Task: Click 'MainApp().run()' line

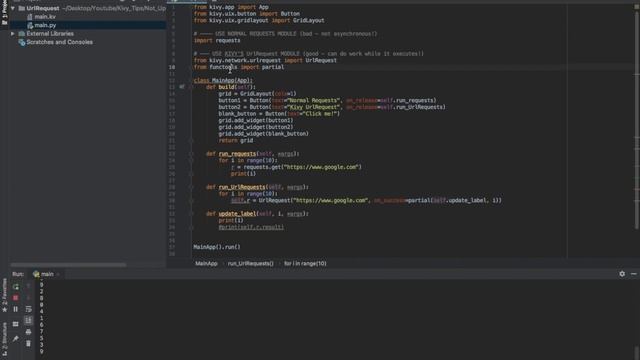Action: tap(217, 247)
